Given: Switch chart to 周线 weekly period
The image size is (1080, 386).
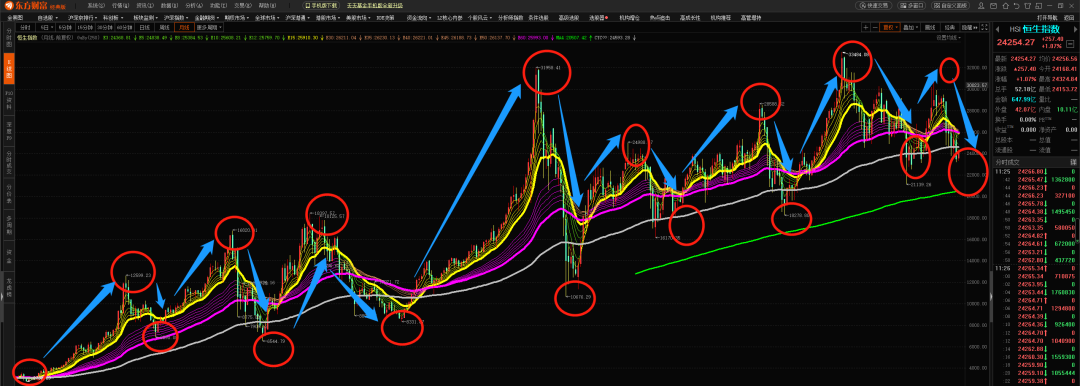Looking at the screenshot, I should tap(165, 28).
